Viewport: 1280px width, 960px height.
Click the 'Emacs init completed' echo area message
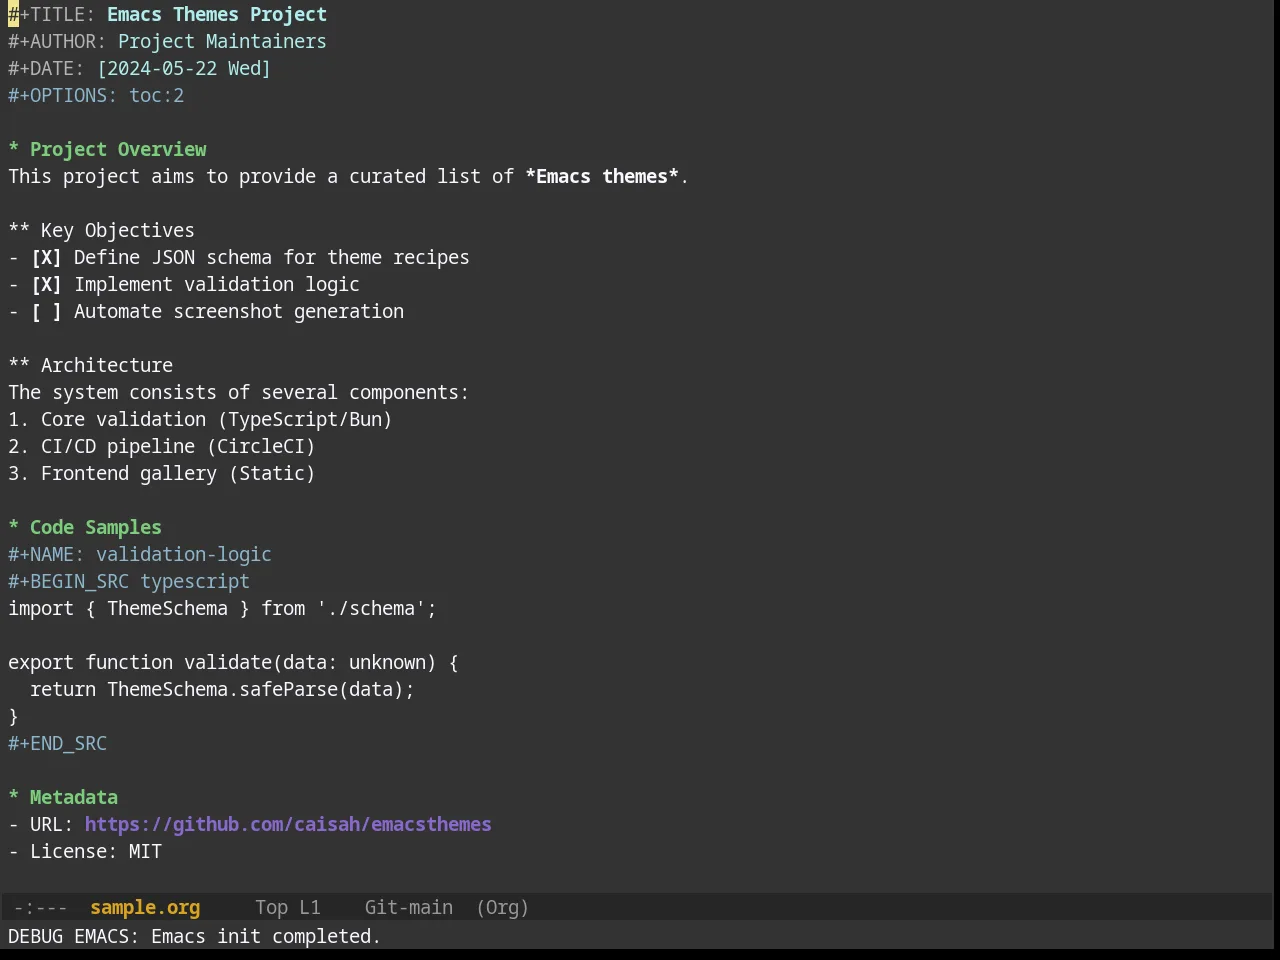coord(194,936)
